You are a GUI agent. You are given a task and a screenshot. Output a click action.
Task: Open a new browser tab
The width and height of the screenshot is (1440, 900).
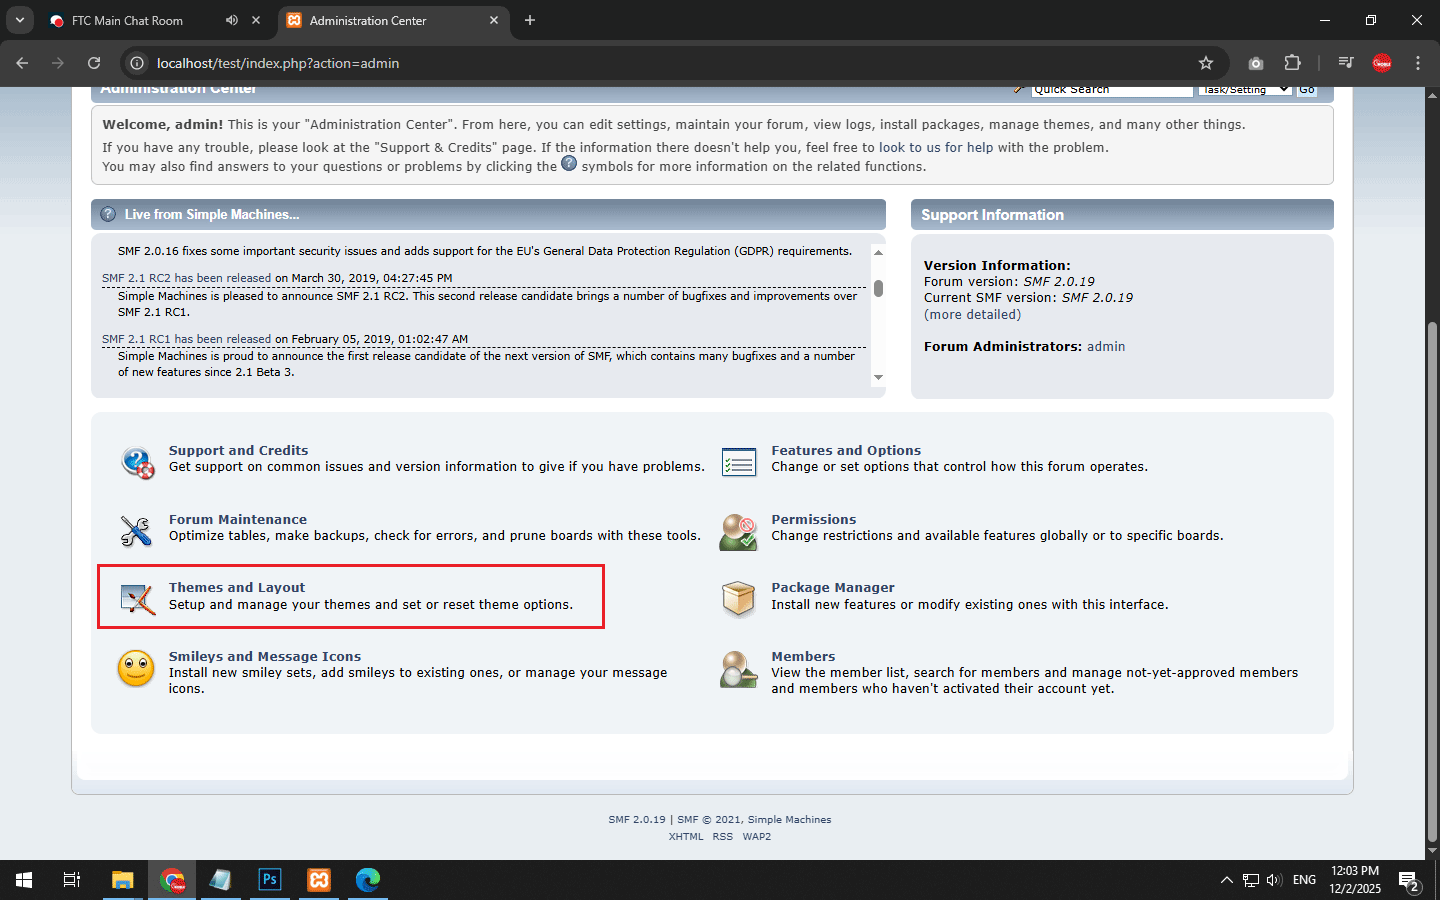coord(530,20)
